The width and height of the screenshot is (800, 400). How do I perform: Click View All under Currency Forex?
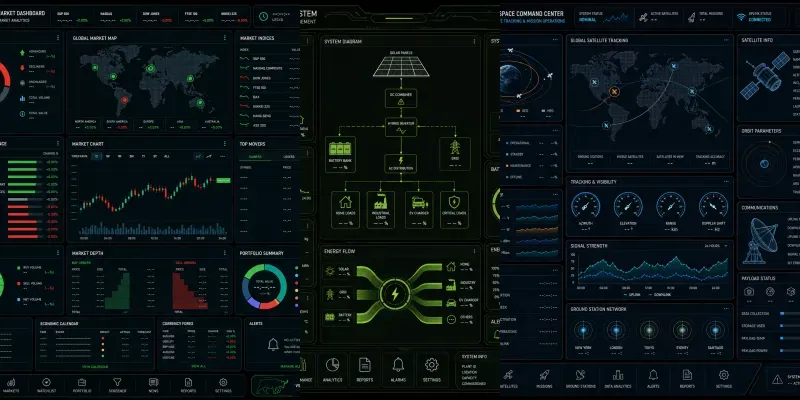pos(198,366)
